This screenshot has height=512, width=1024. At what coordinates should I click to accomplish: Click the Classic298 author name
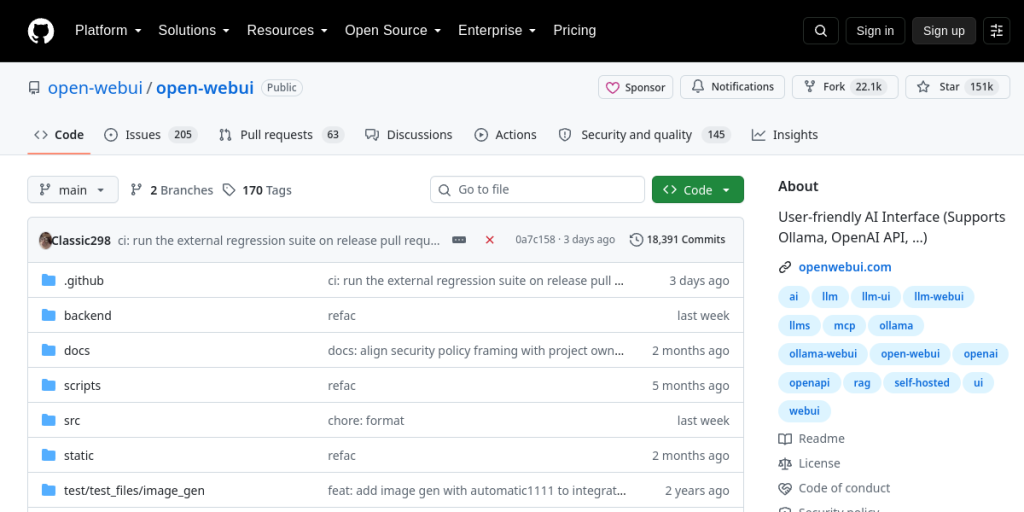tap(81, 240)
